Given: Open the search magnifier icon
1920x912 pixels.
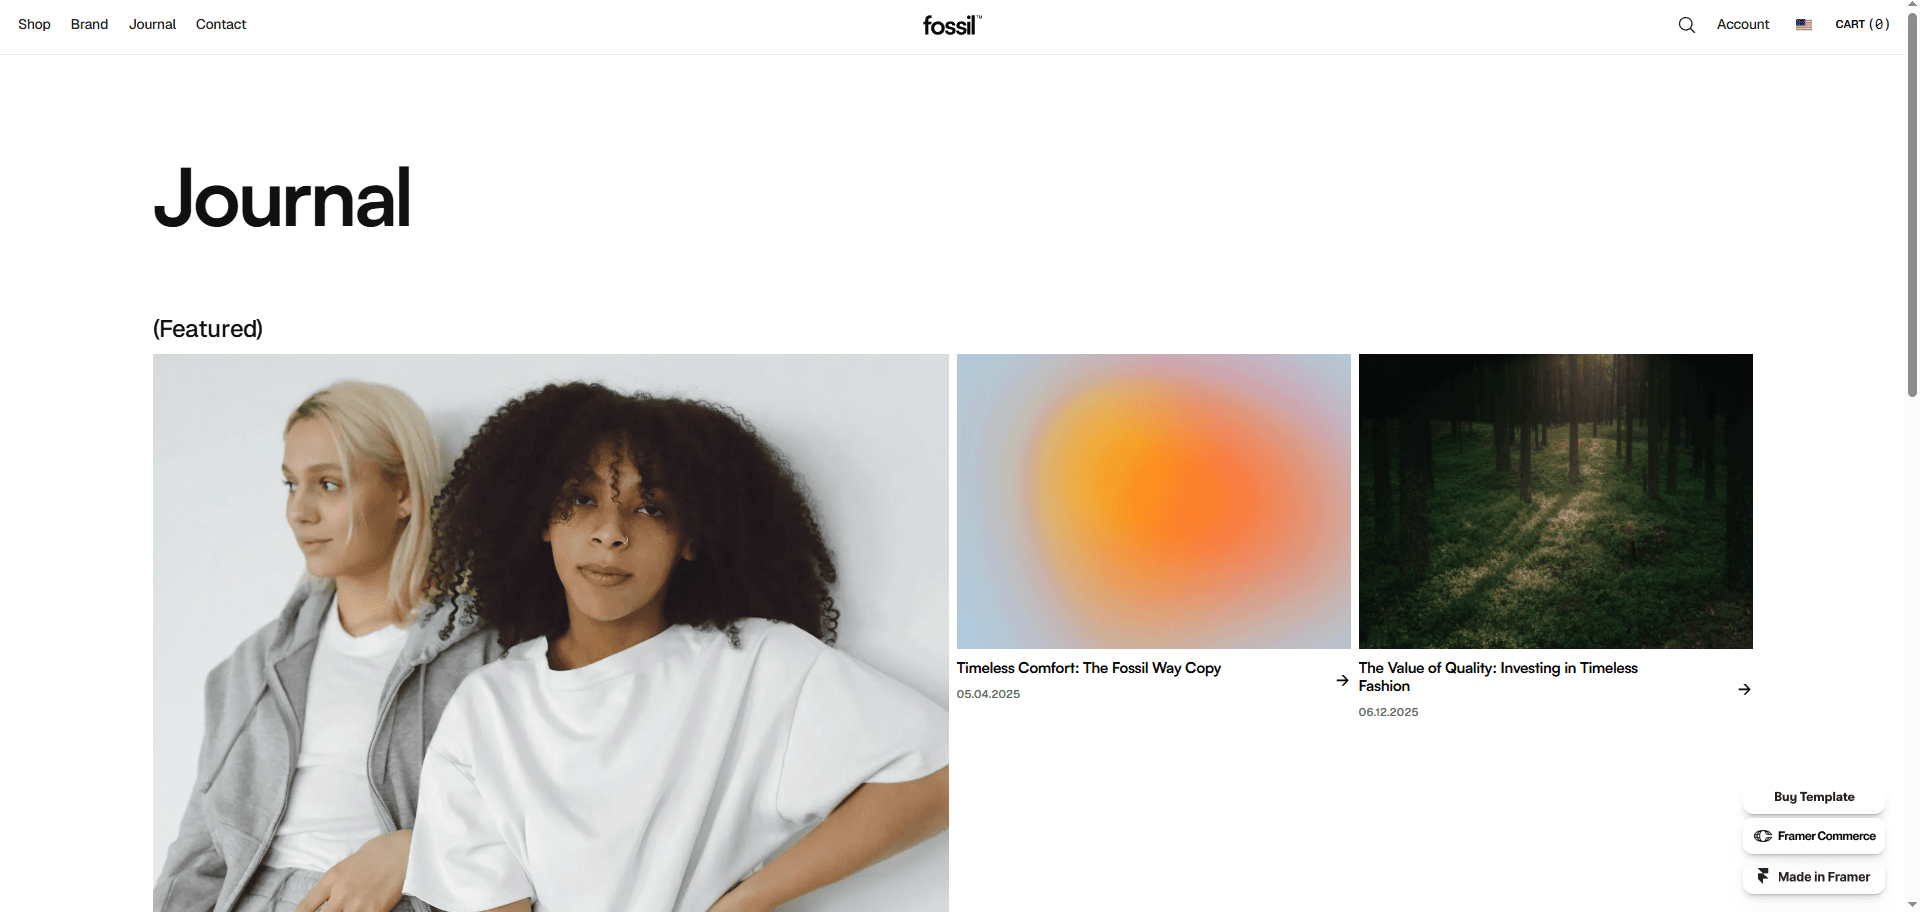Looking at the screenshot, I should click(1686, 25).
